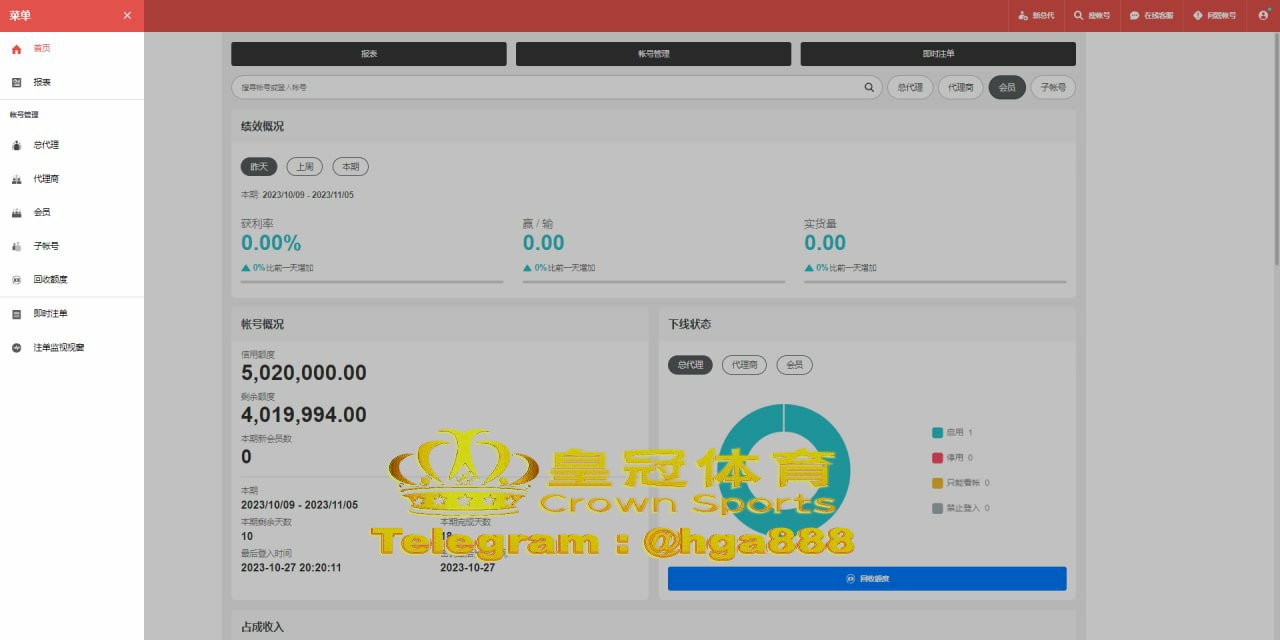This screenshot has width=1280, height=640.
Task: Click the blue 回收额度 button
Action: [x=867, y=578]
